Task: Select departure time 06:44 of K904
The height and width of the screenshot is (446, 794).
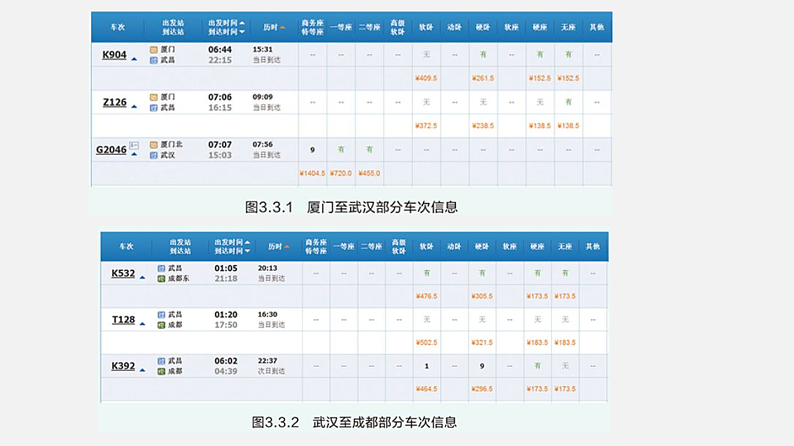Action: [220, 50]
